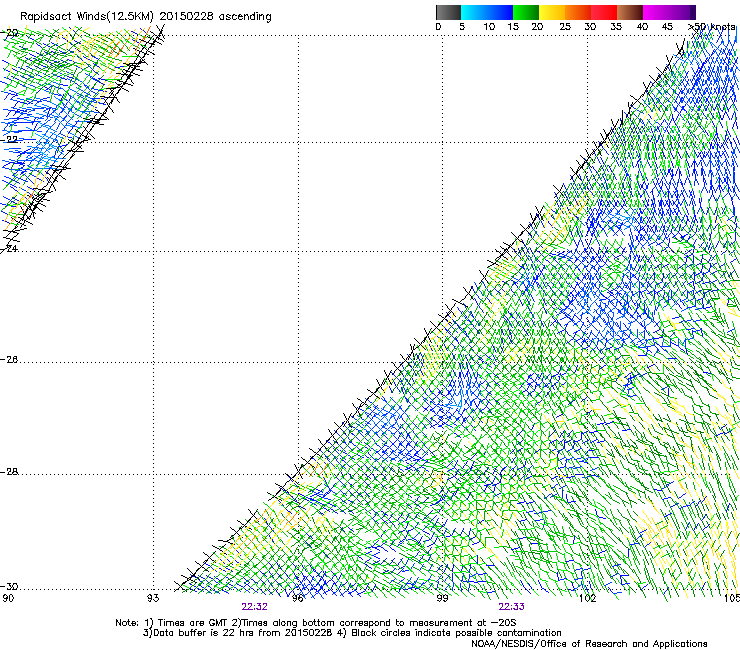The width and height of the screenshot is (740, 650).
Task: Click the note 'Times are GMT'
Action: [193, 623]
